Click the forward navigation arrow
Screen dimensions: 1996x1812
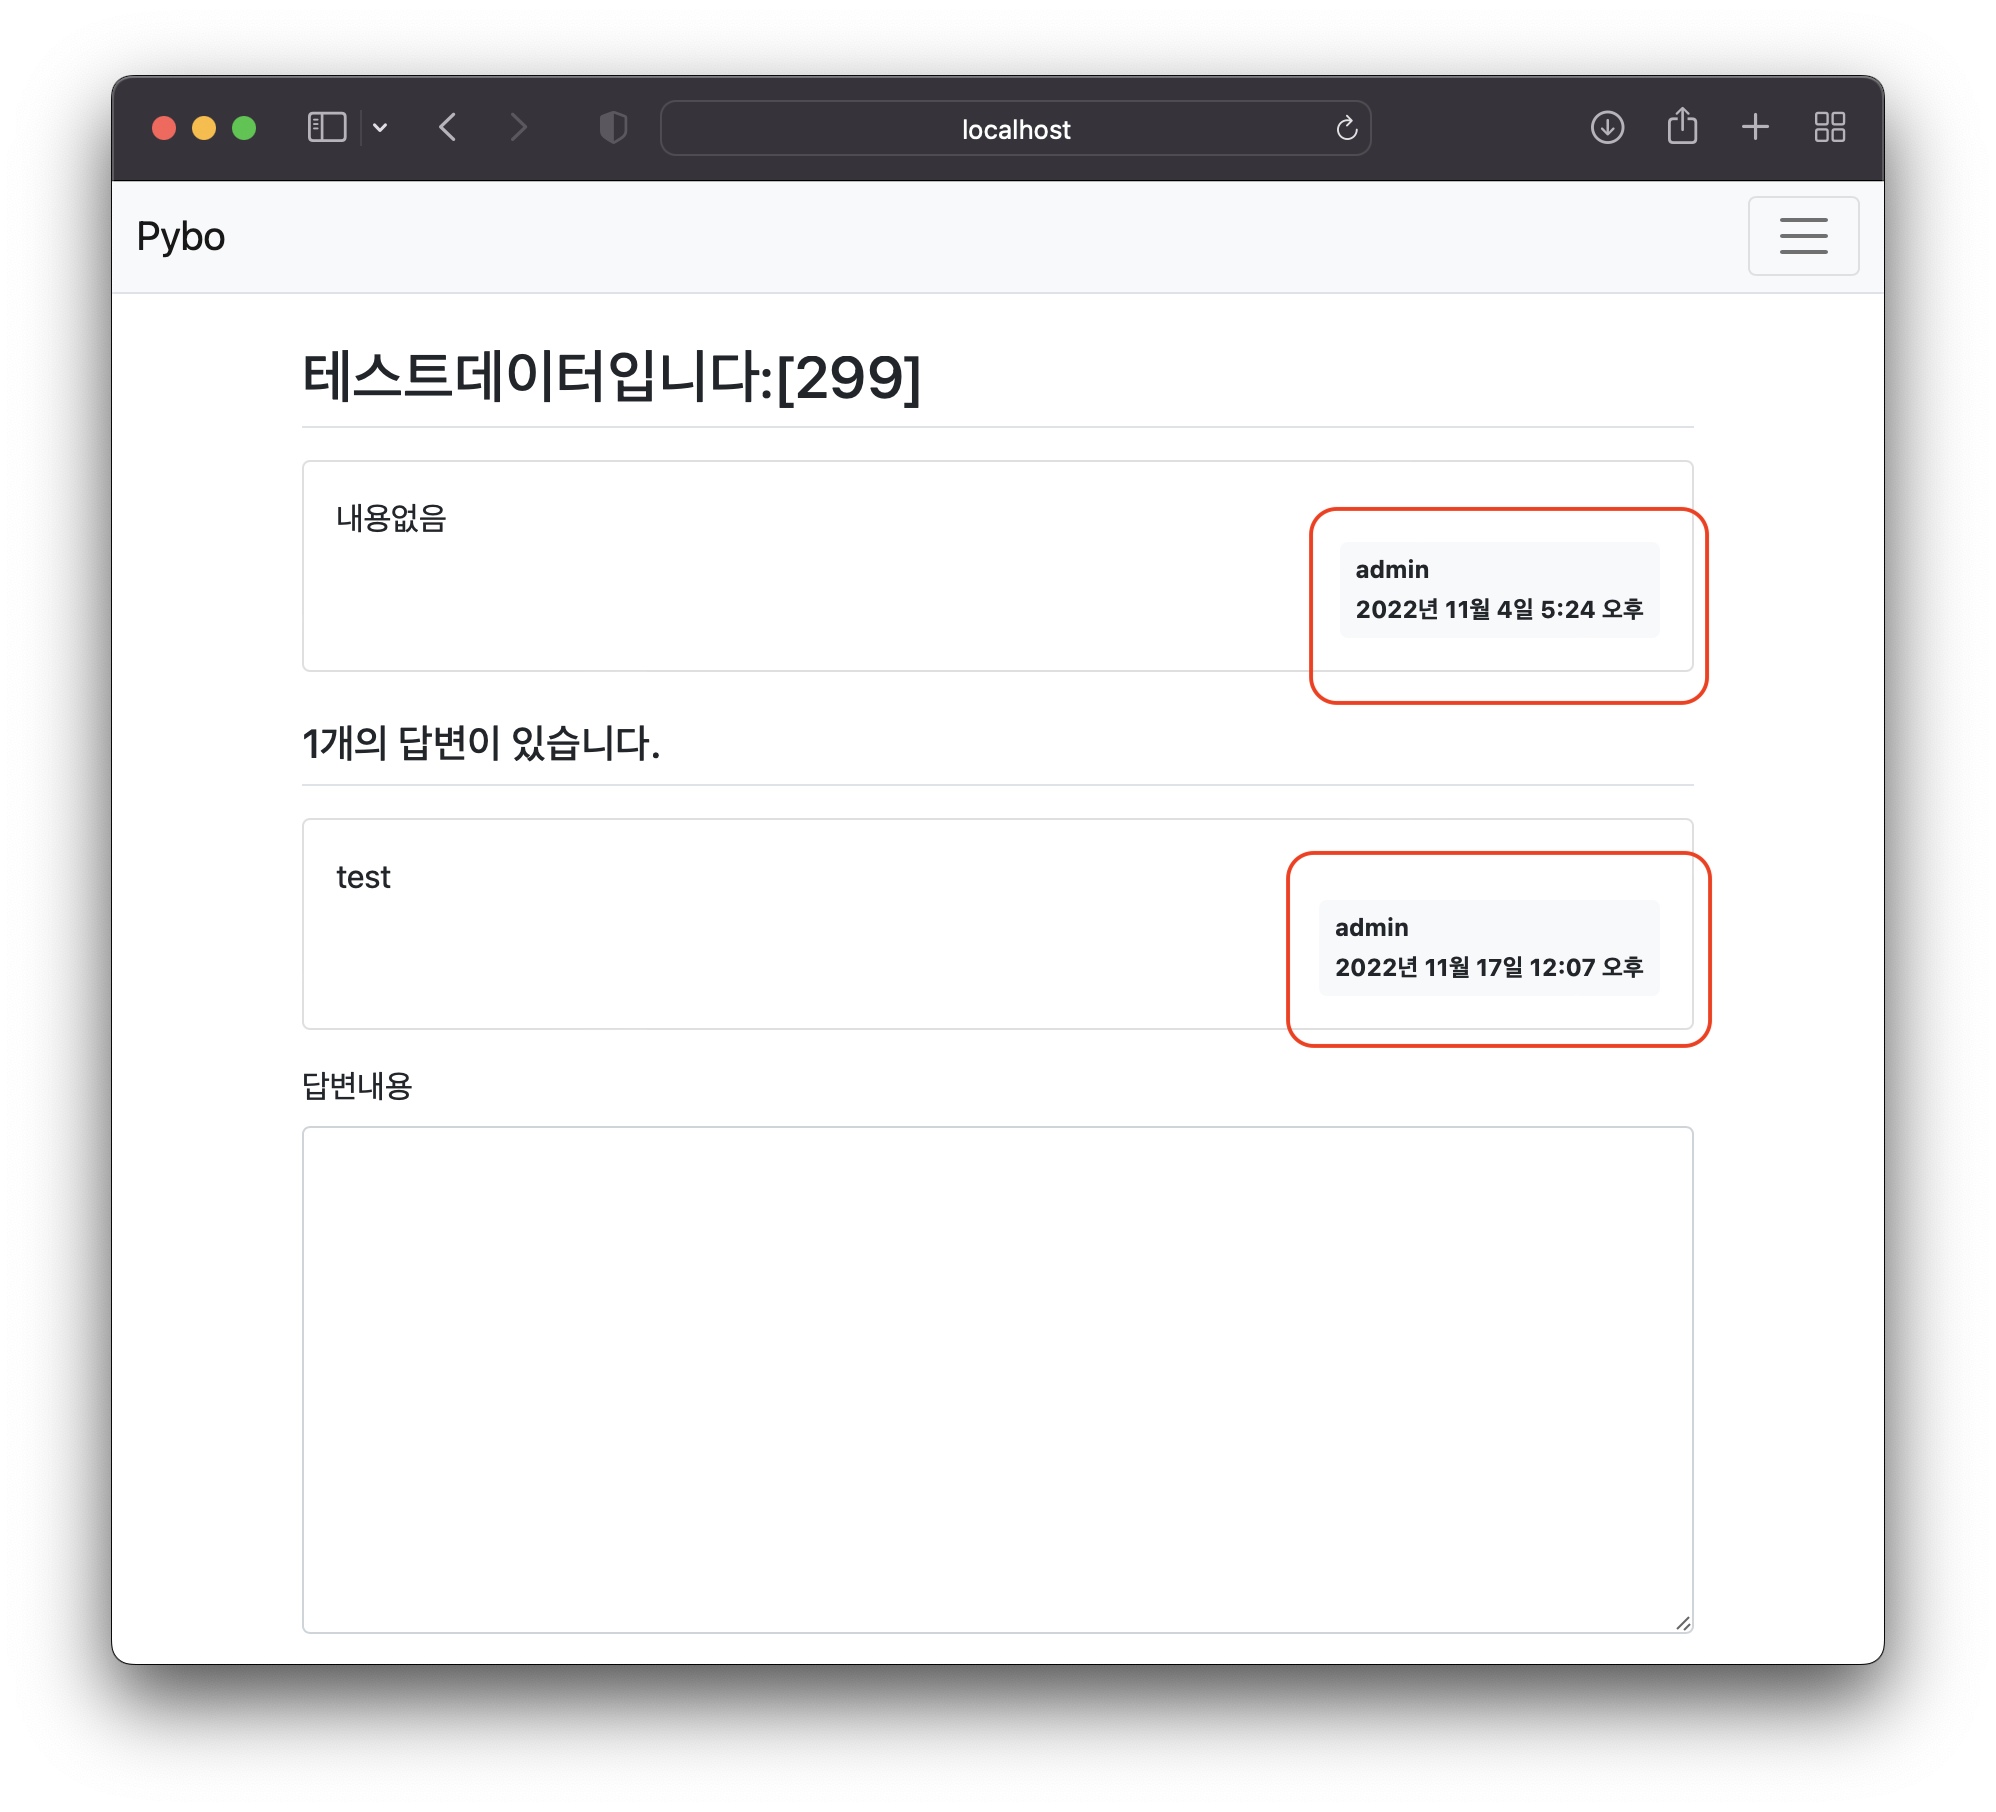(517, 128)
